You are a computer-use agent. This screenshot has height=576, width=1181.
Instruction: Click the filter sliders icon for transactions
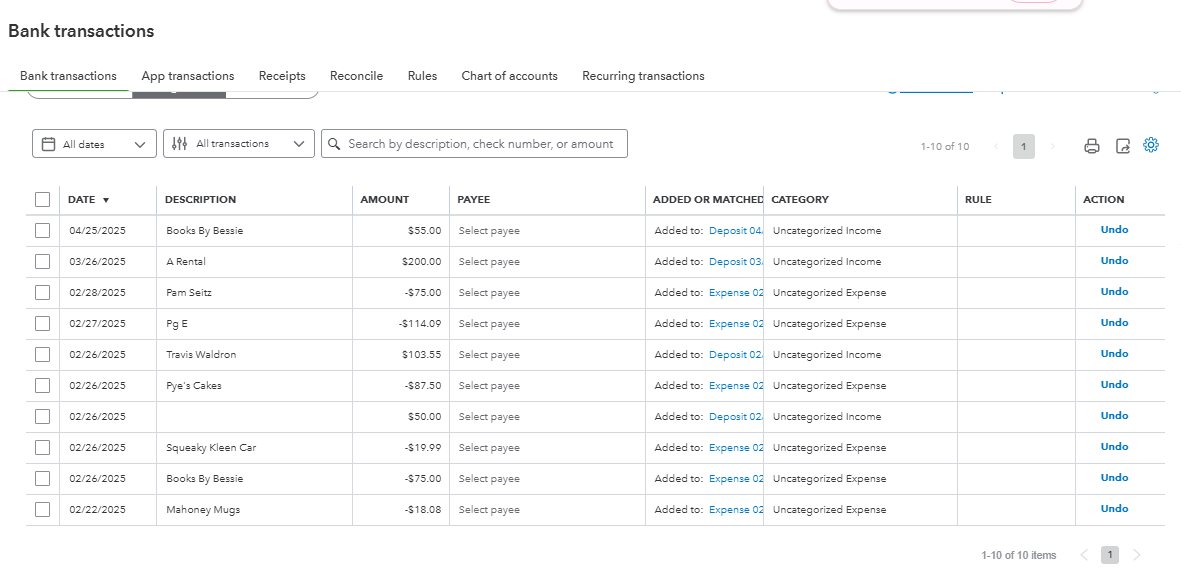click(179, 144)
